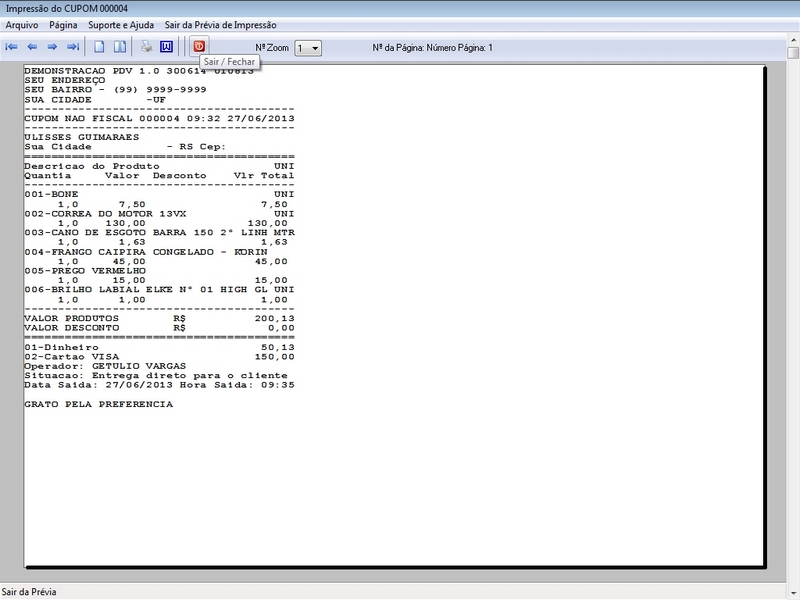Viewport: 800px width, 600px height.
Task: Export to Word icon
Action: [x=166, y=47]
